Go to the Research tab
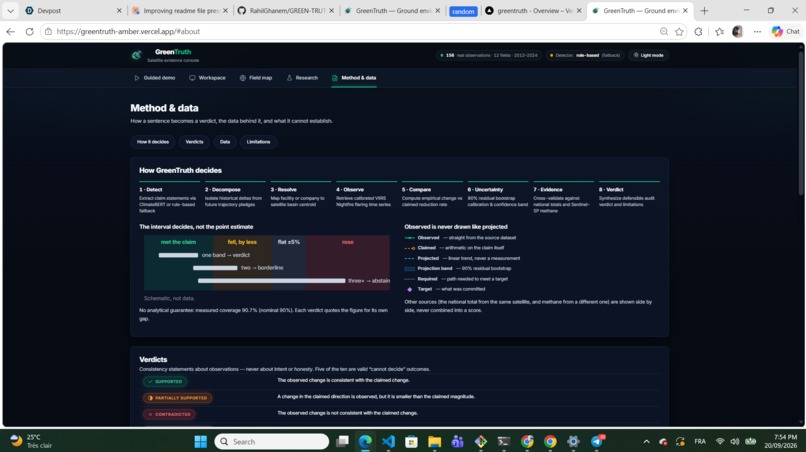This screenshot has height=452, width=806. 302,78
